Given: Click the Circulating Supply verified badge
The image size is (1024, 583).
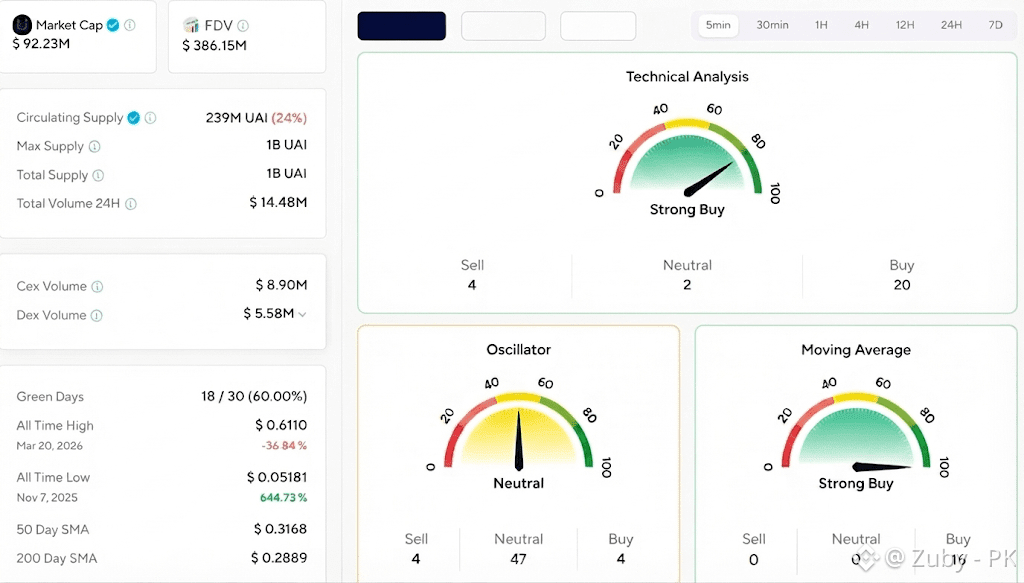Looking at the screenshot, I should click(133, 118).
